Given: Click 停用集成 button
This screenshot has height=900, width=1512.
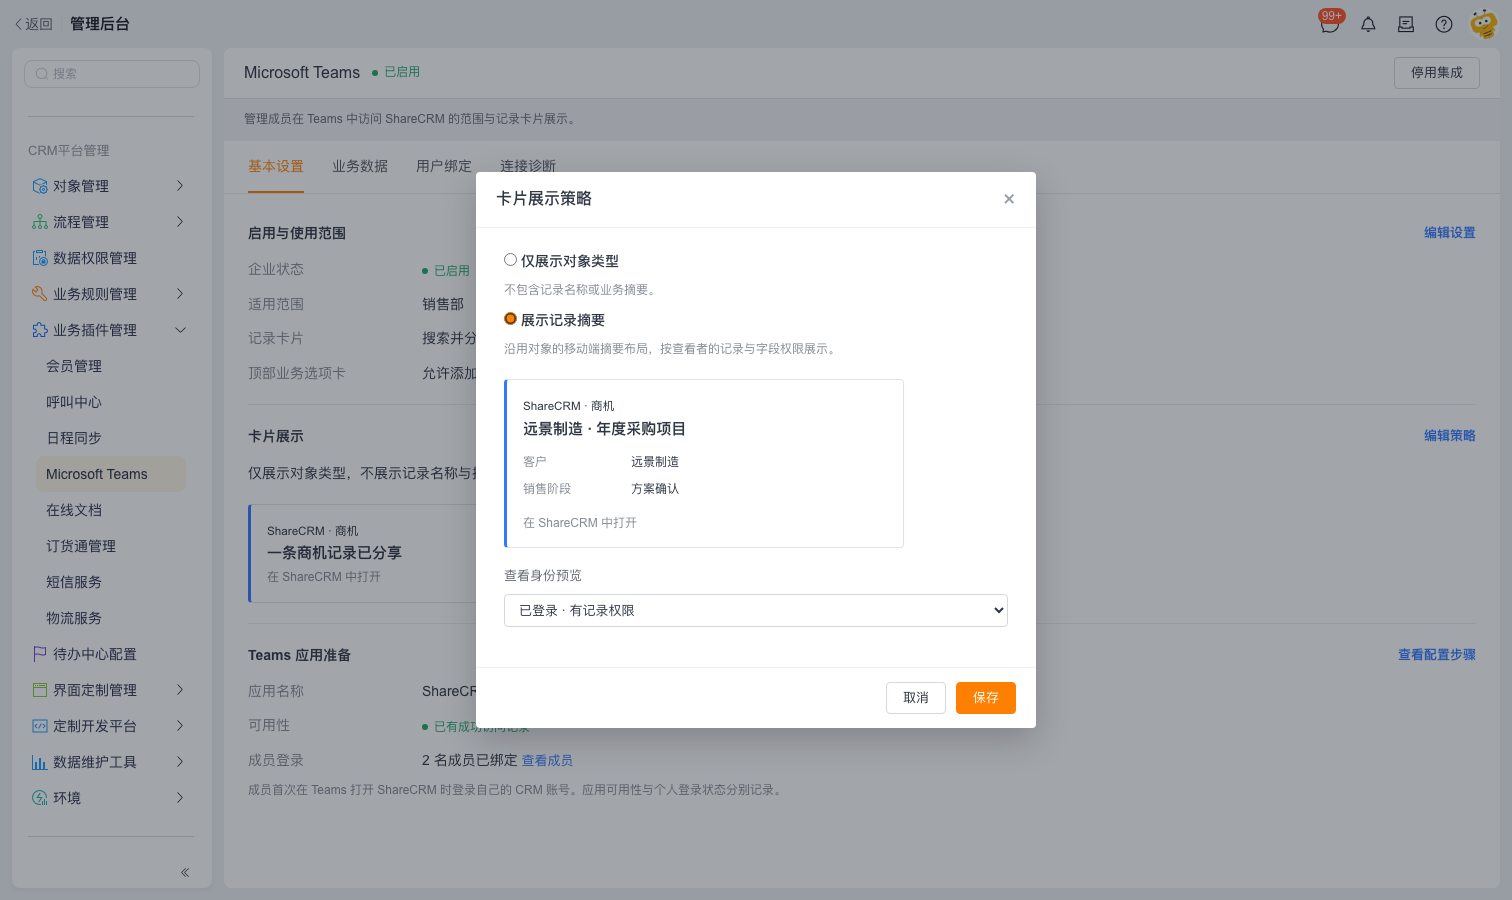Looking at the screenshot, I should (x=1437, y=73).
